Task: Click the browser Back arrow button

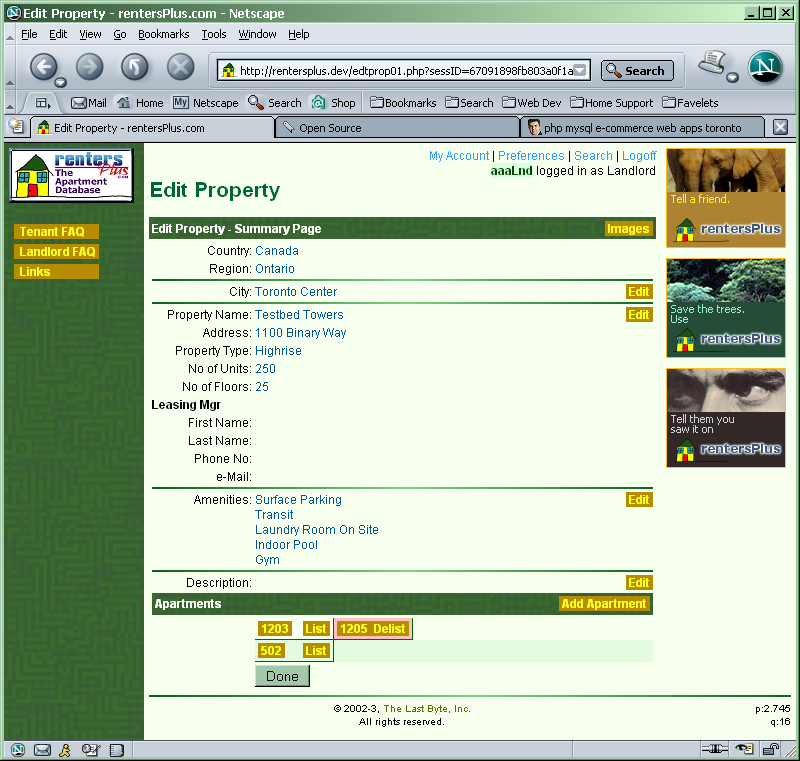Action: point(43,67)
